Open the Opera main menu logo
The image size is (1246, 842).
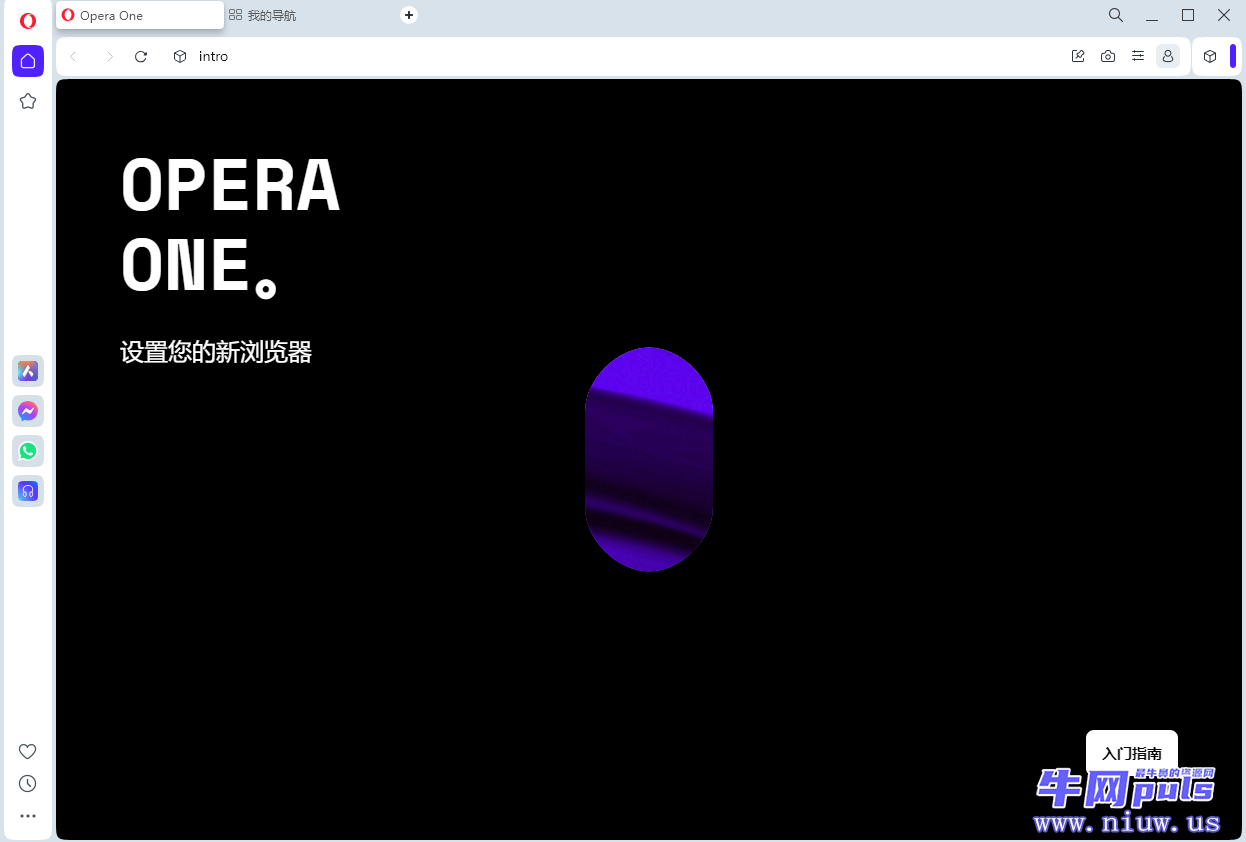[28, 21]
